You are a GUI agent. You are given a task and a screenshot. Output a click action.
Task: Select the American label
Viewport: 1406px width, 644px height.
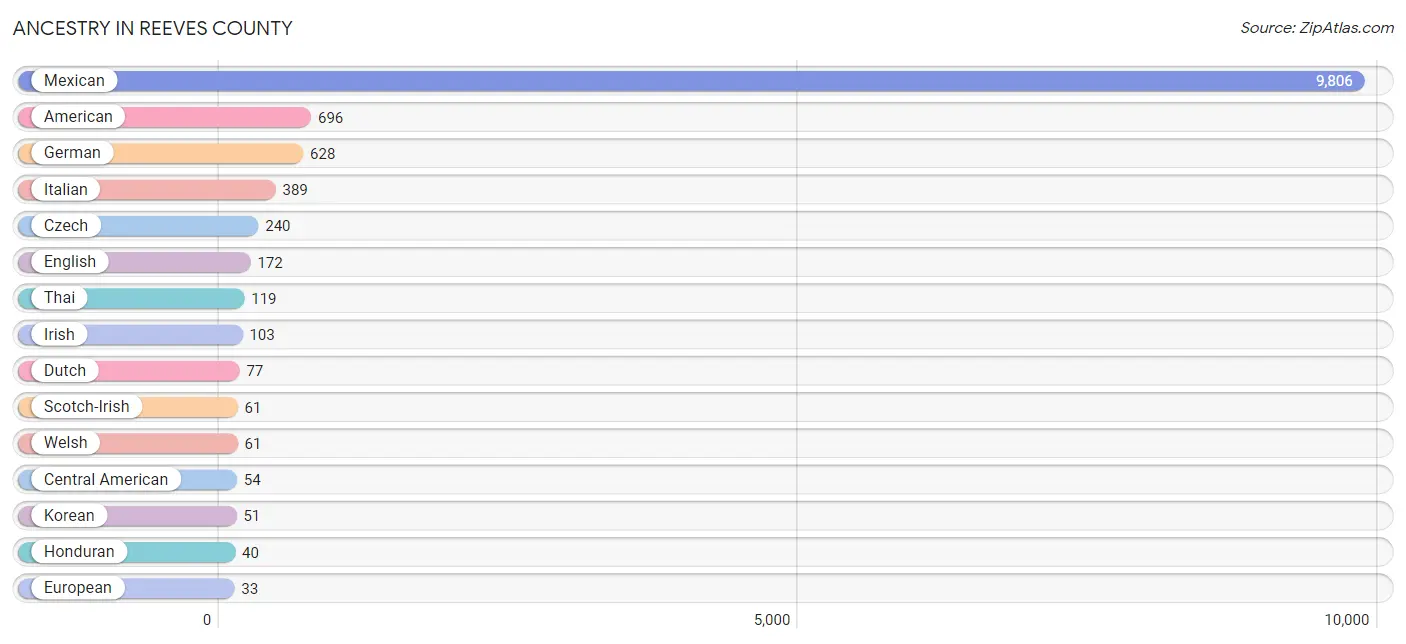coord(78,117)
